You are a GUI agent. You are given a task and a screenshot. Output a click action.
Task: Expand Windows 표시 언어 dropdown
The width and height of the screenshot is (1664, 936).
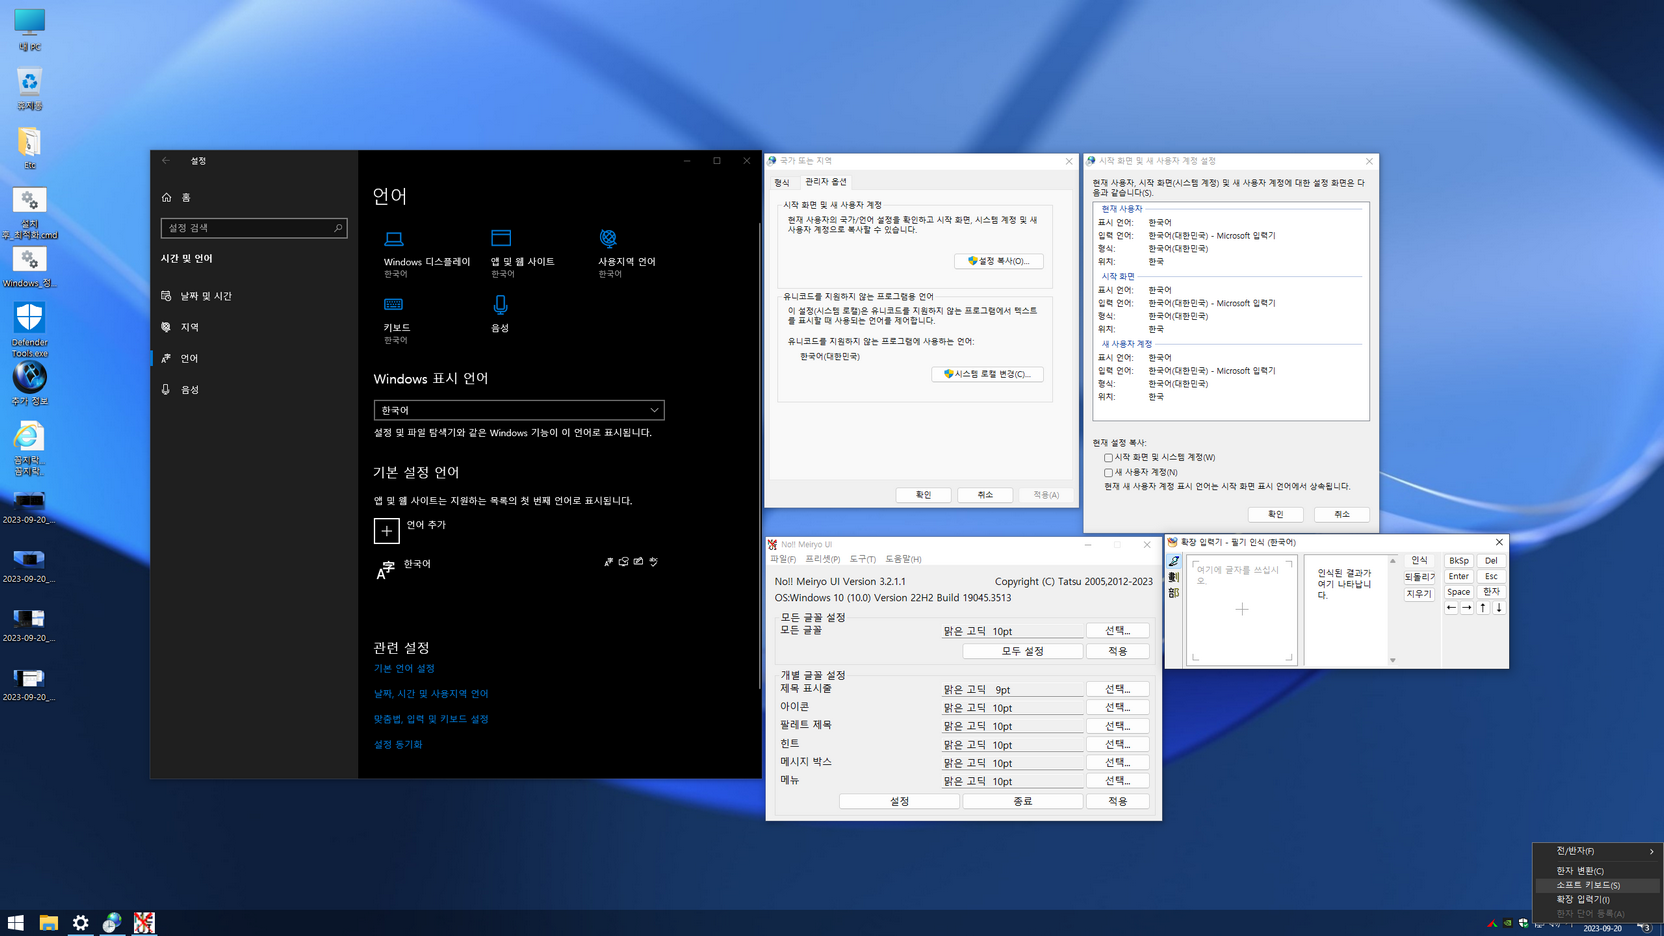point(519,410)
